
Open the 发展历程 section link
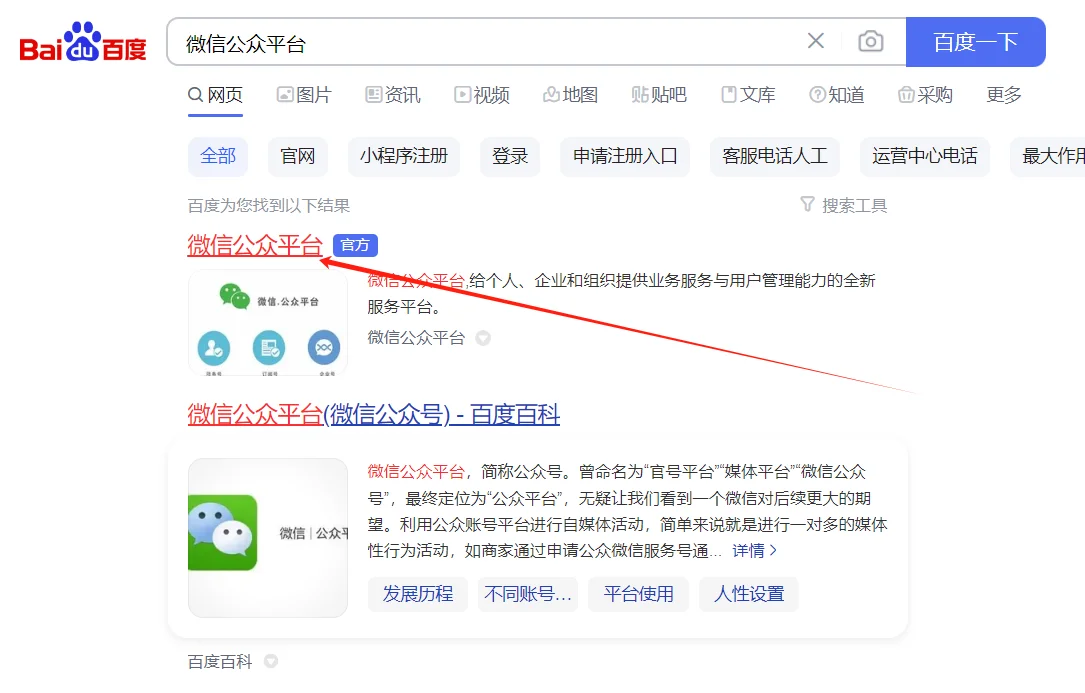(x=418, y=594)
